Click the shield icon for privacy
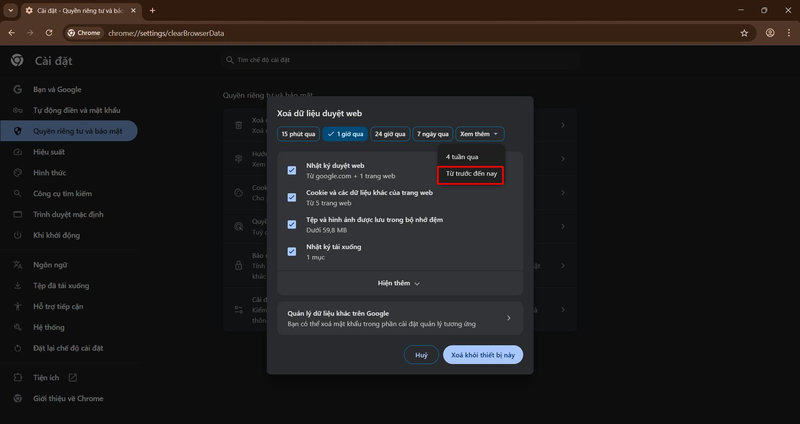The image size is (800, 424). coord(18,131)
